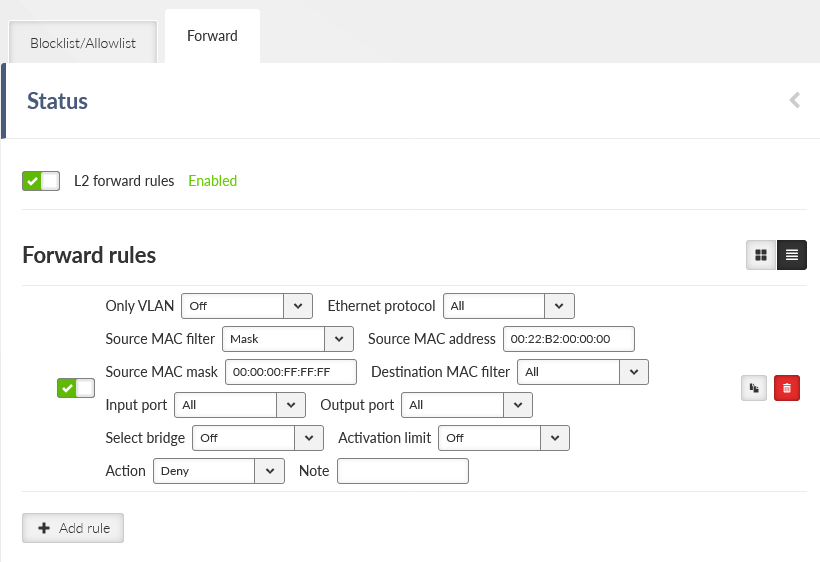Open the Destination MAC filter dropdown
This screenshot has width=820, height=562.
coord(583,372)
